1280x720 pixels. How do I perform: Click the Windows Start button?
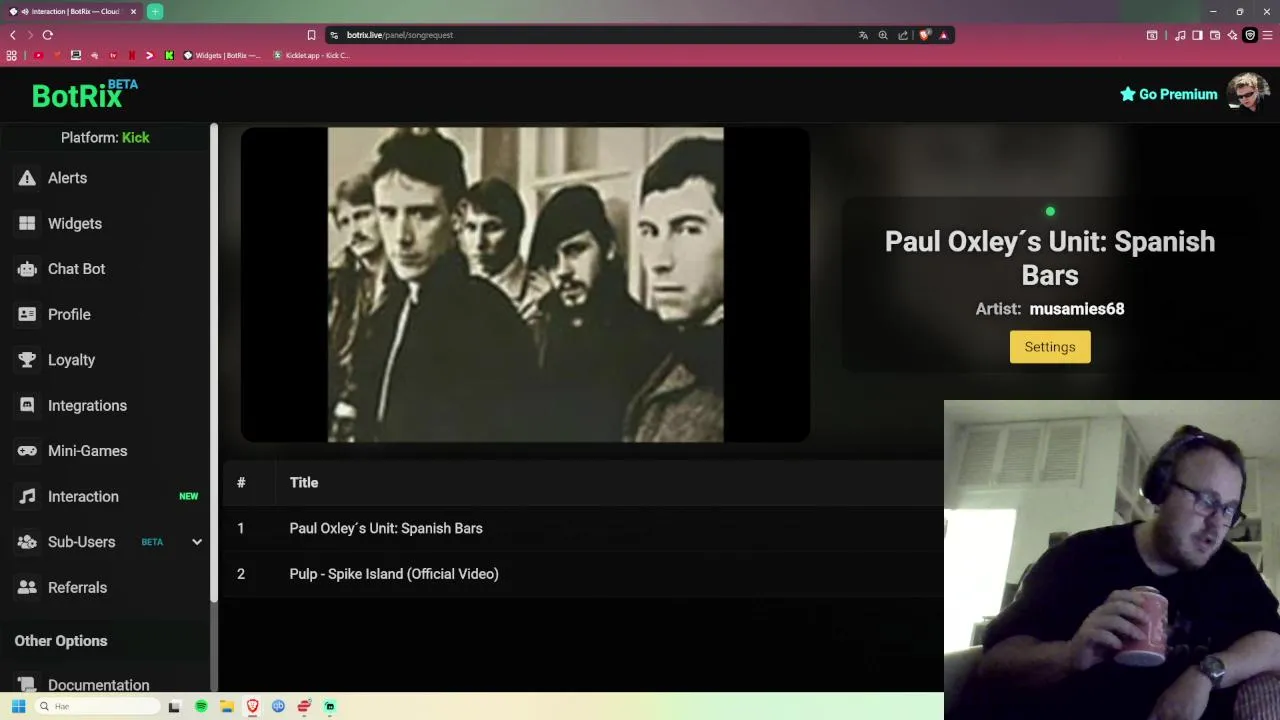click(18, 706)
